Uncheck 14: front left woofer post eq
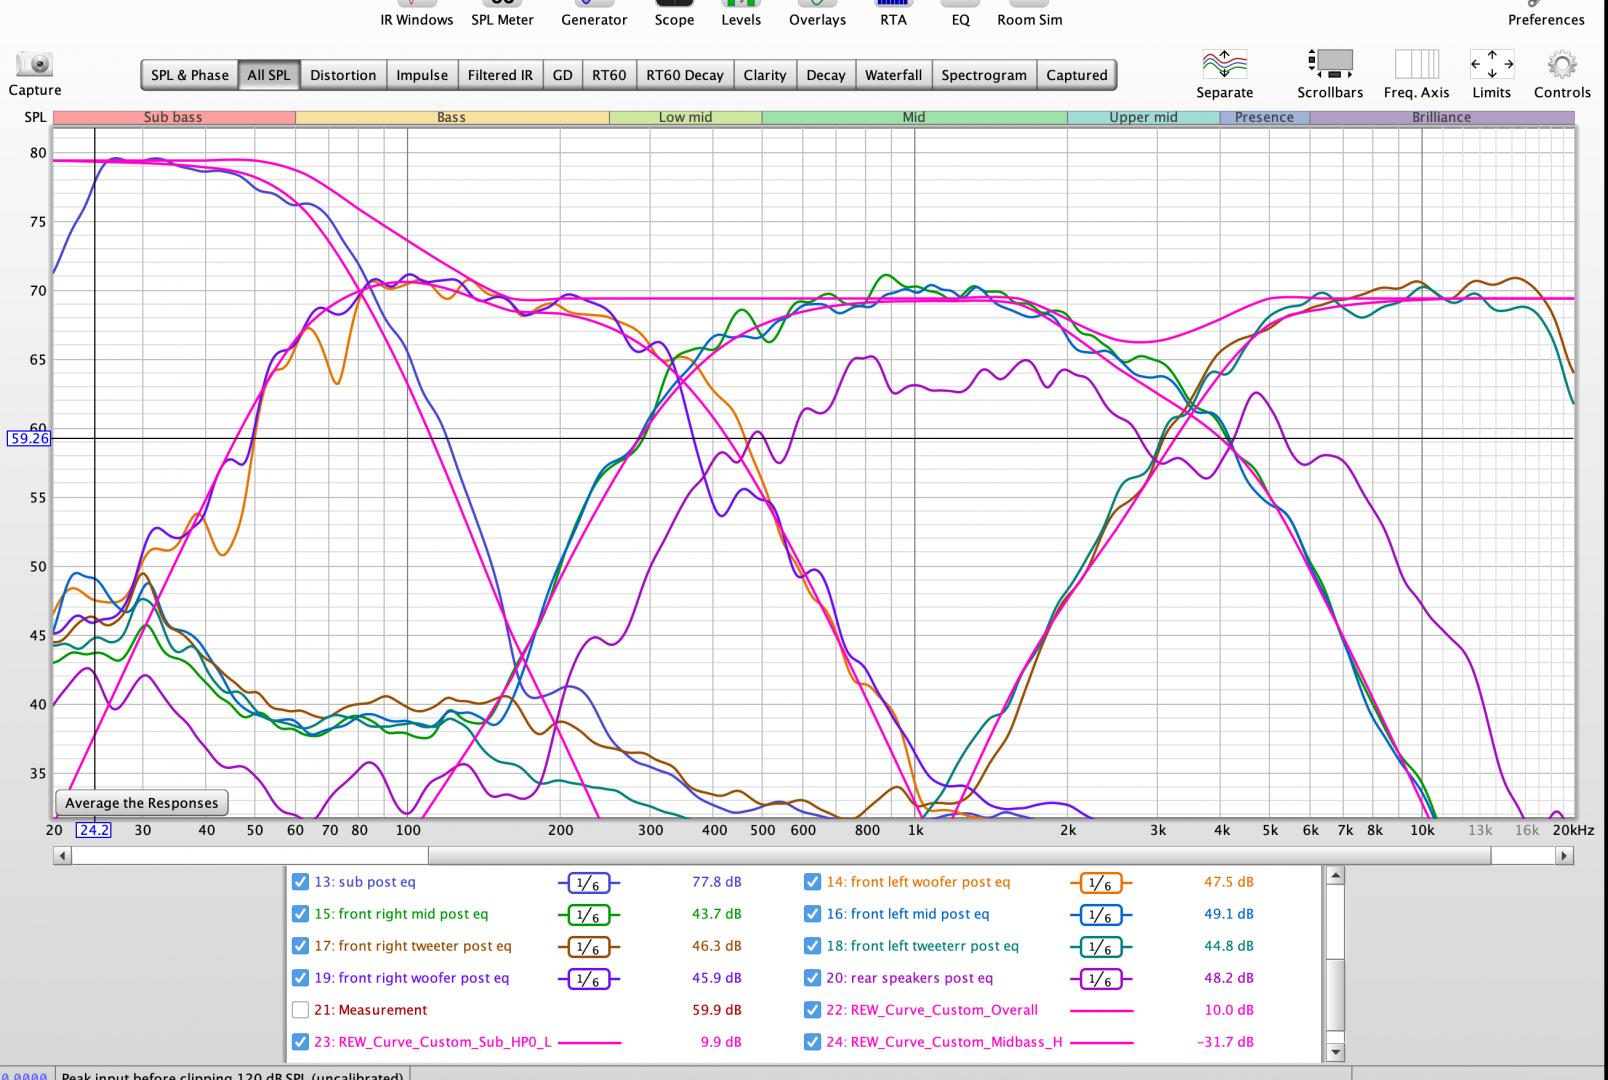 coord(812,882)
